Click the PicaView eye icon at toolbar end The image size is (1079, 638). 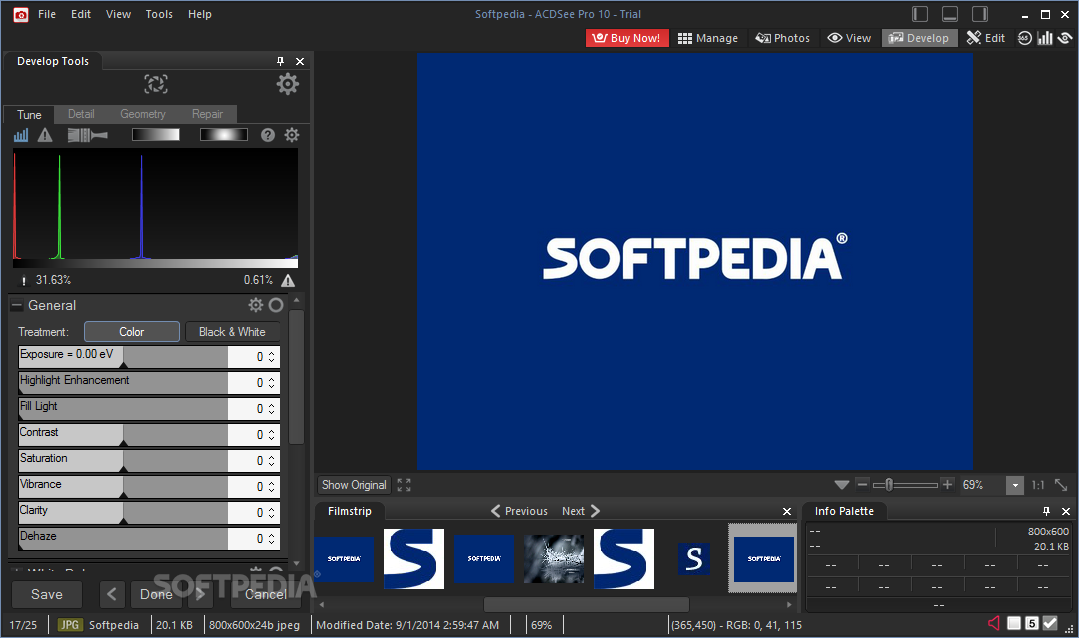pos(1065,38)
